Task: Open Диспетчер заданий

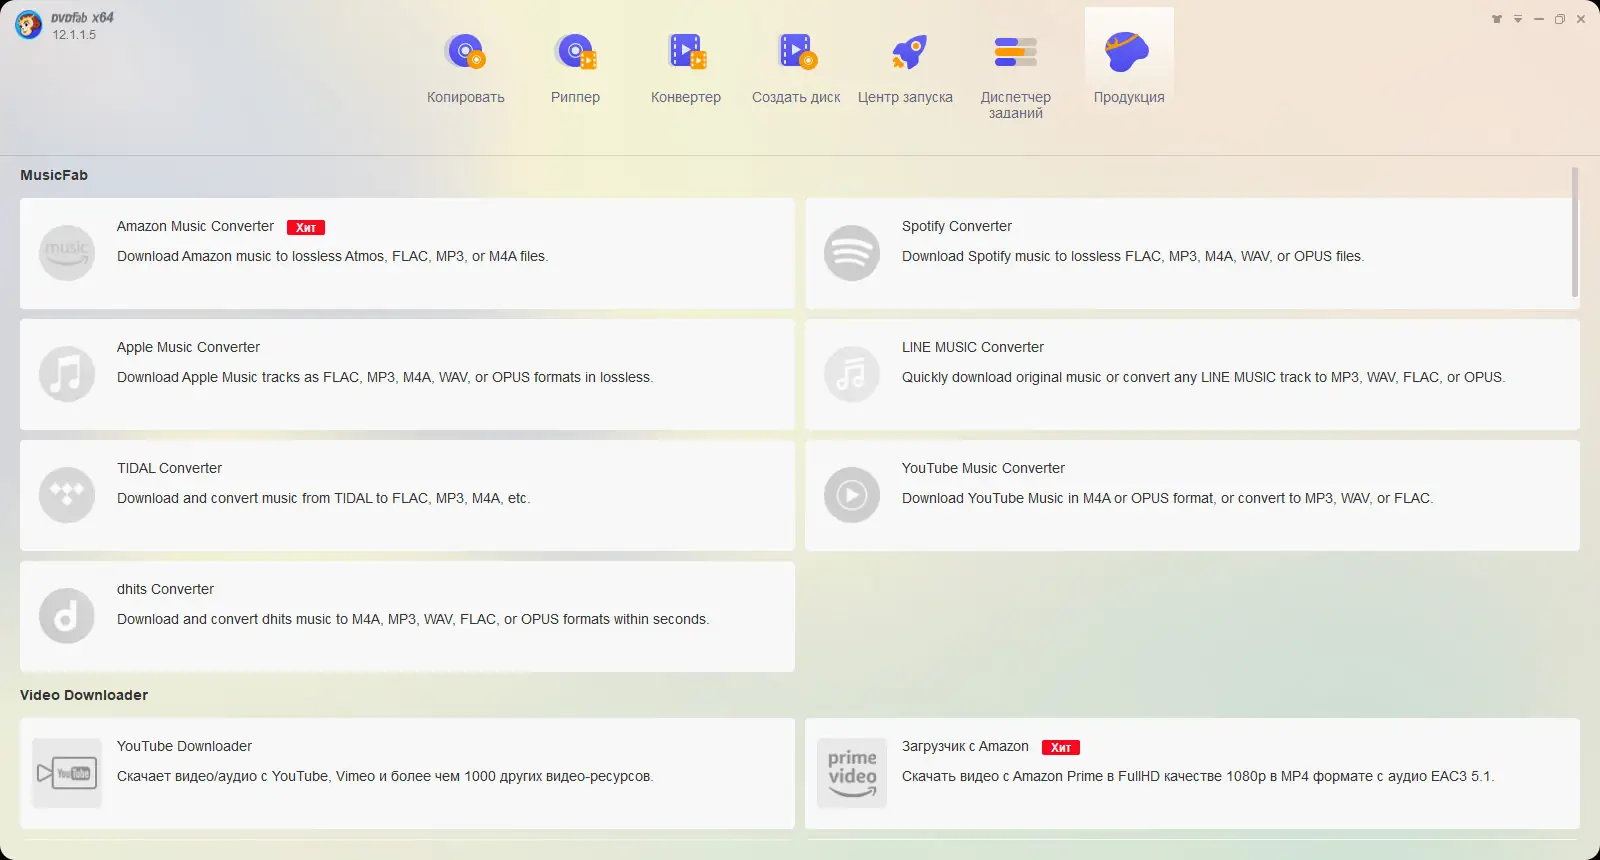Action: (1016, 75)
